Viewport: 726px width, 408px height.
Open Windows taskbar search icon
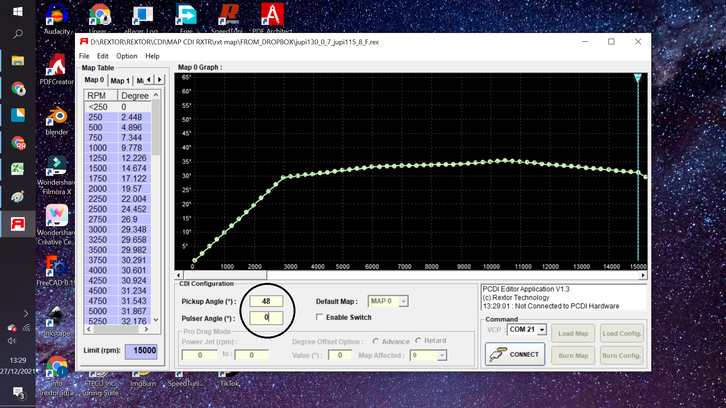coord(17,33)
